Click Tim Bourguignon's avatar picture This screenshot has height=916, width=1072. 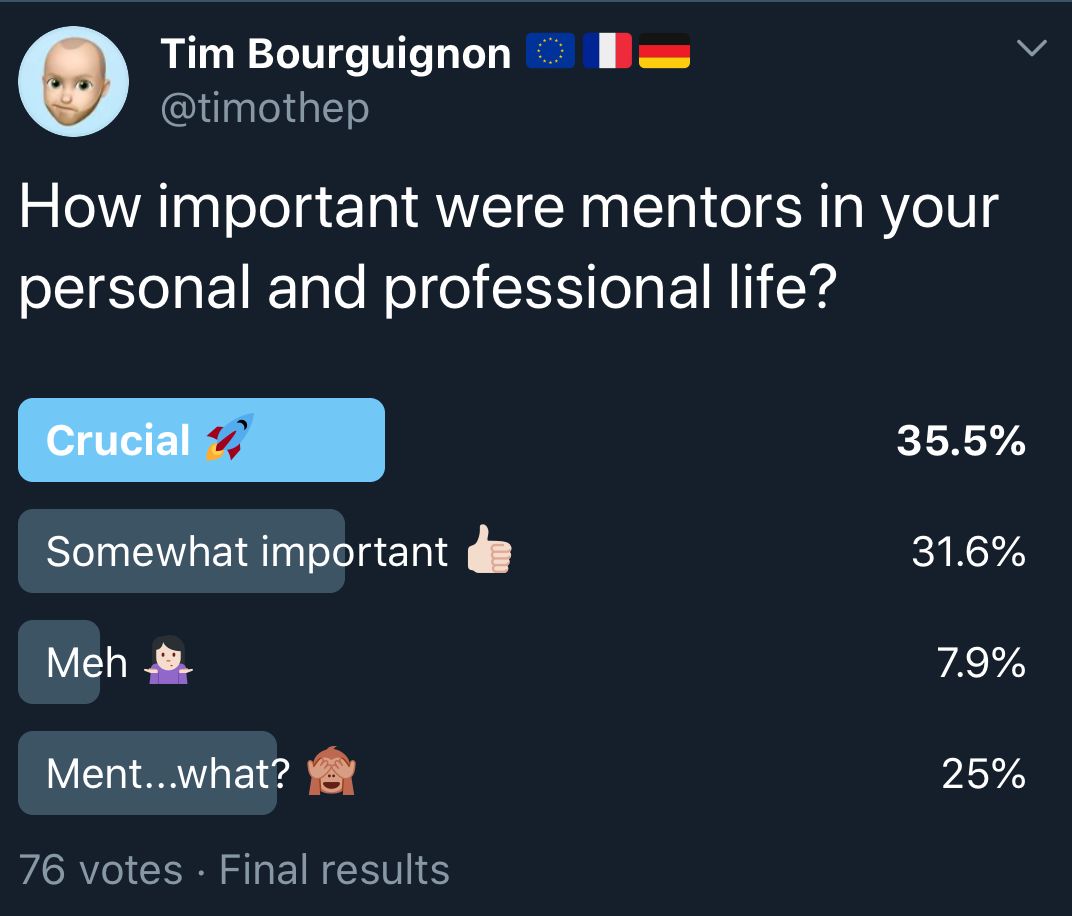pos(73,81)
